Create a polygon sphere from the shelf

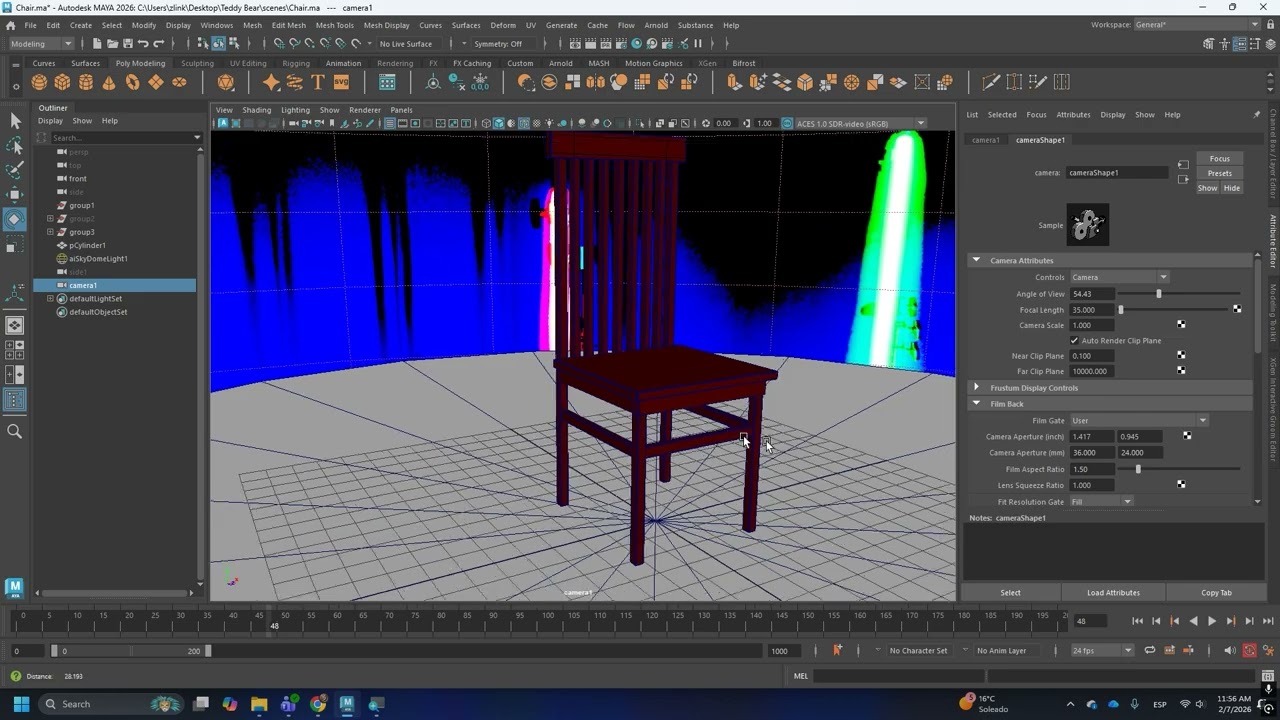click(39, 82)
